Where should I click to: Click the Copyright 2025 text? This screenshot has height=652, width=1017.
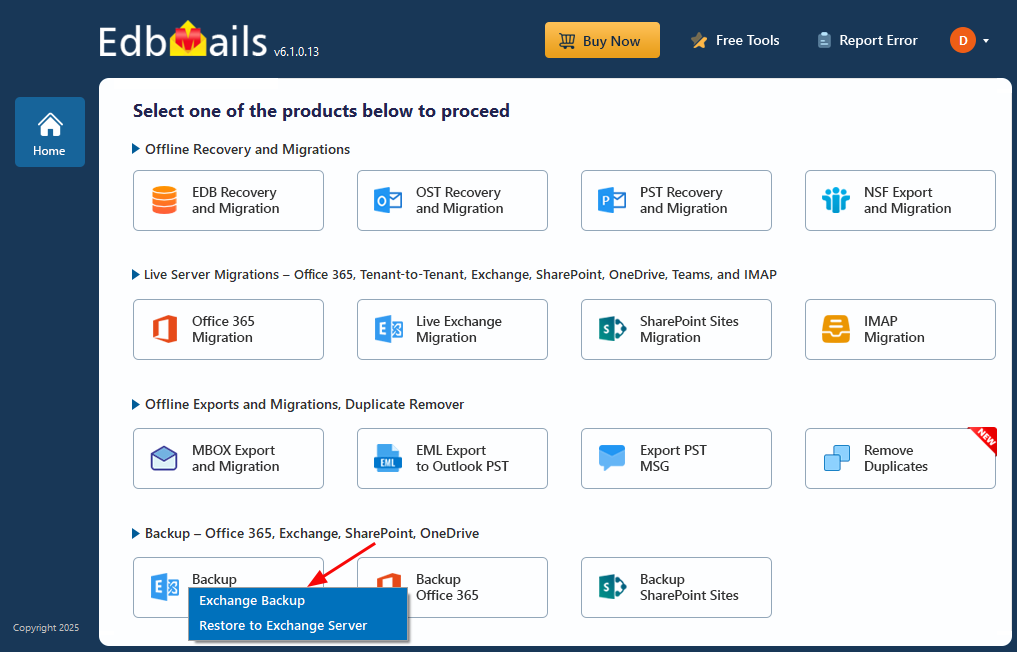tap(46, 627)
